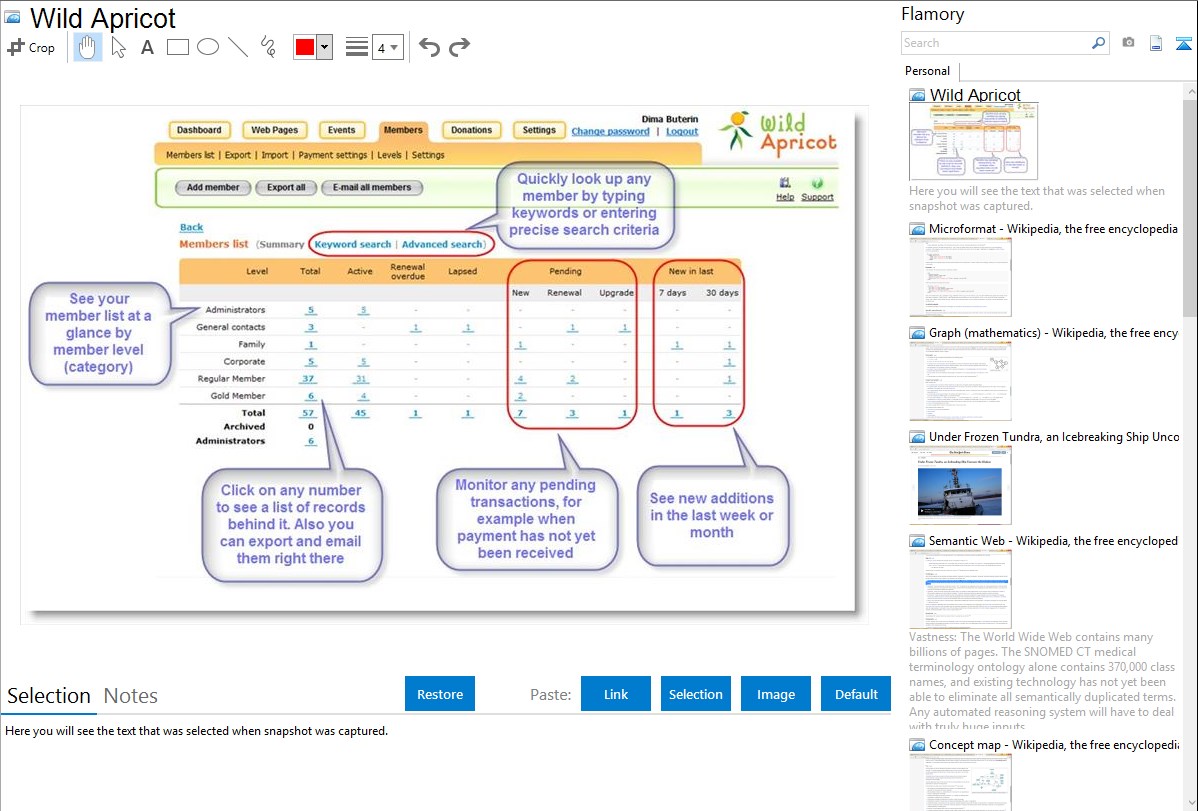The height and width of the screenshot is (811, 1198).
Task: Select the Concept map snapshot title
Action: tap(1054, 744)
